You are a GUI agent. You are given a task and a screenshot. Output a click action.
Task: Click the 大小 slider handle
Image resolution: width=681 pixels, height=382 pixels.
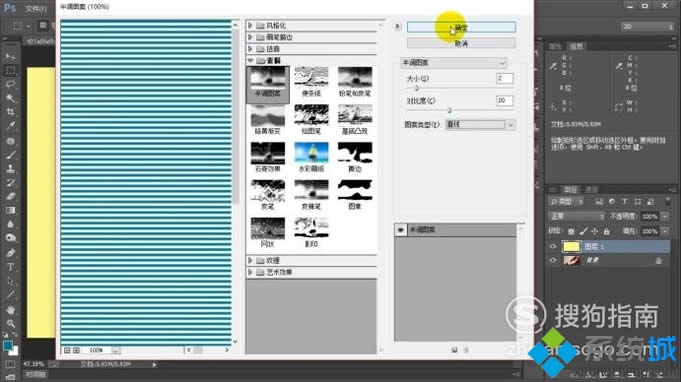417,88
